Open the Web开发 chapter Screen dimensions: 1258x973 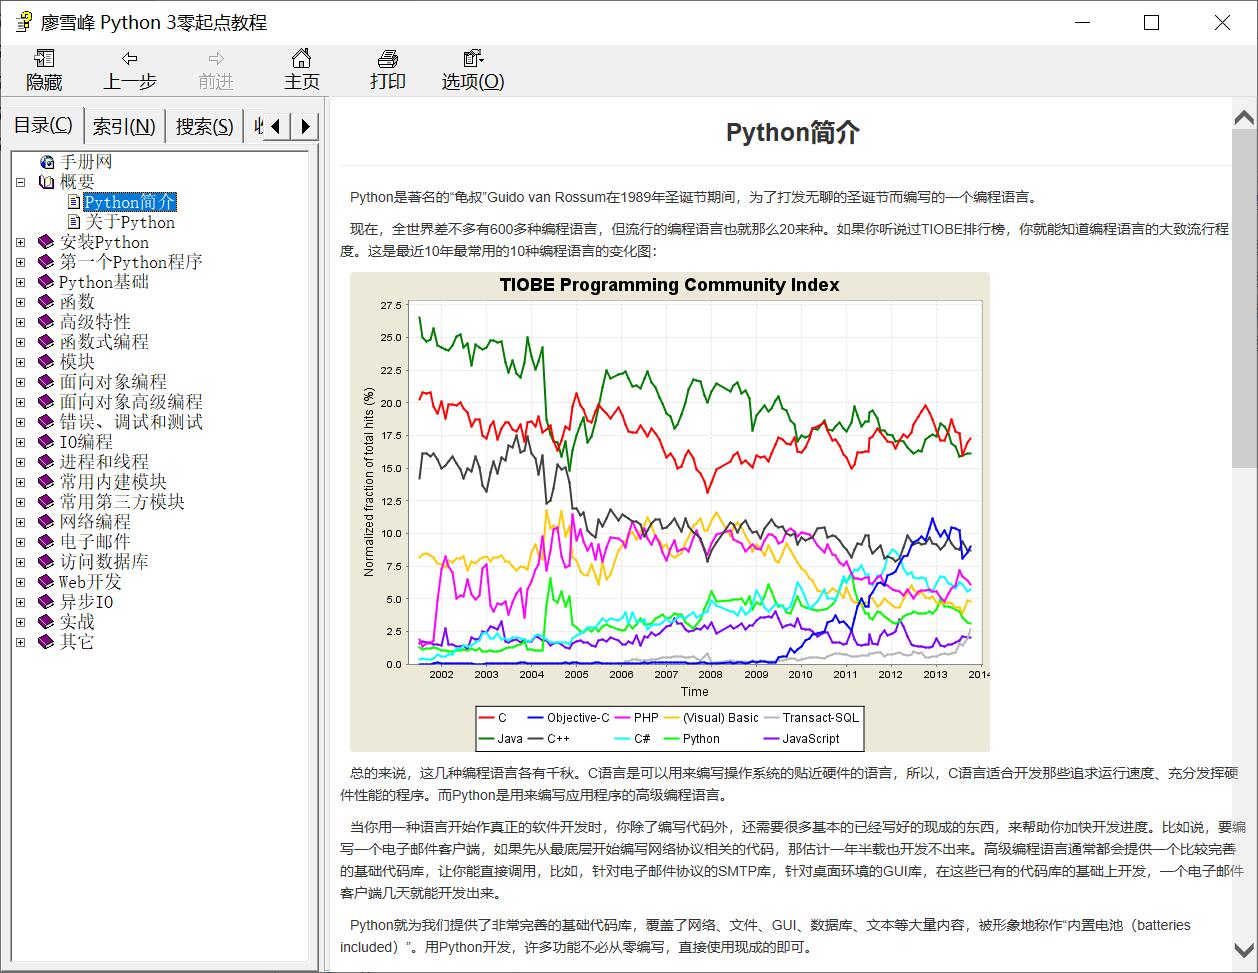pyautogui.click(x=91, y=581)
